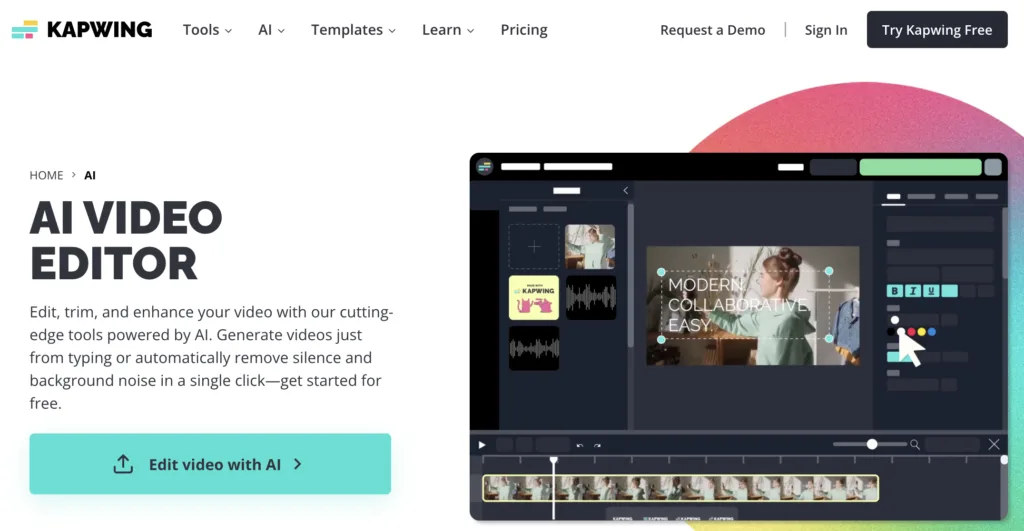Expand the Learn menu
The width and height of the screenshot is (1024, 531).
pyautogui.click(x=448, y=30)
